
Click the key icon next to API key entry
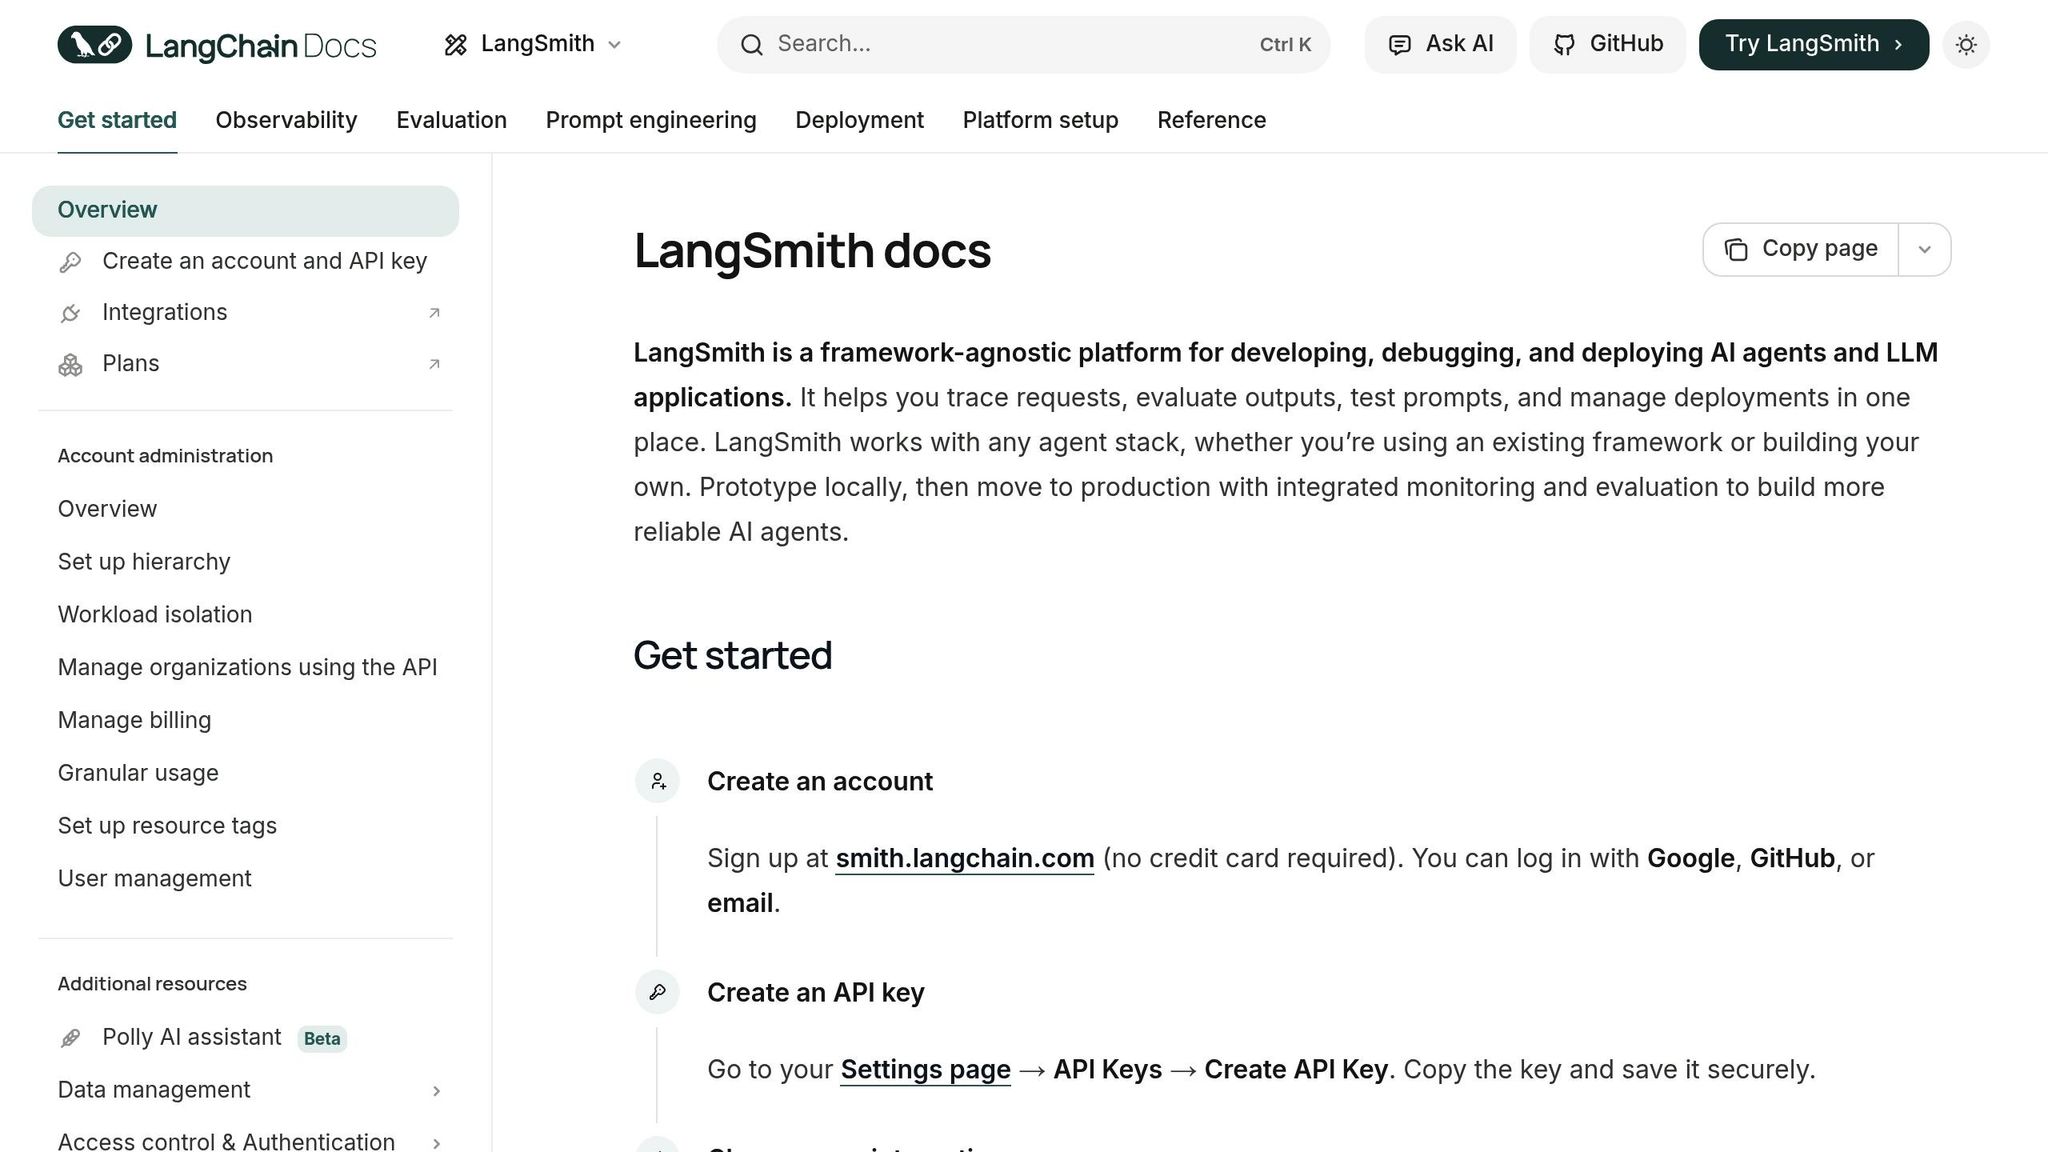point(70,261)
